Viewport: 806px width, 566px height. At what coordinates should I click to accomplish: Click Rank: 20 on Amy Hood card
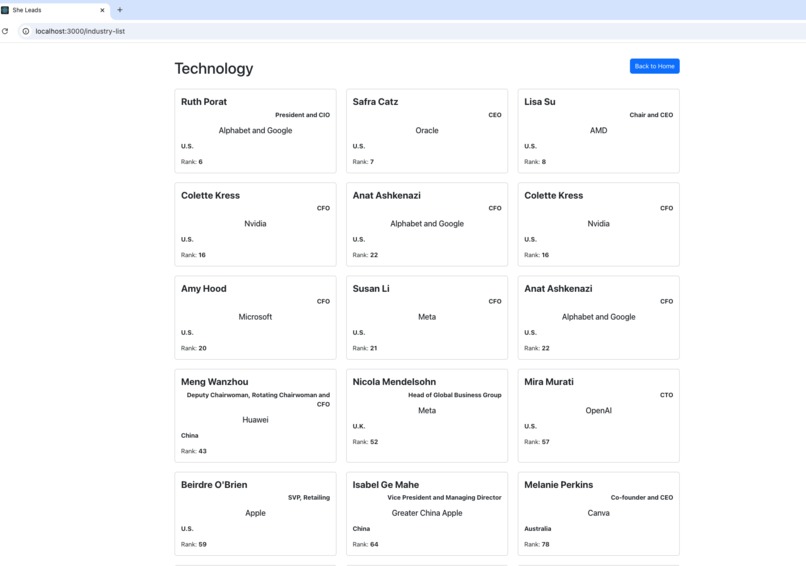coord(193,348)
